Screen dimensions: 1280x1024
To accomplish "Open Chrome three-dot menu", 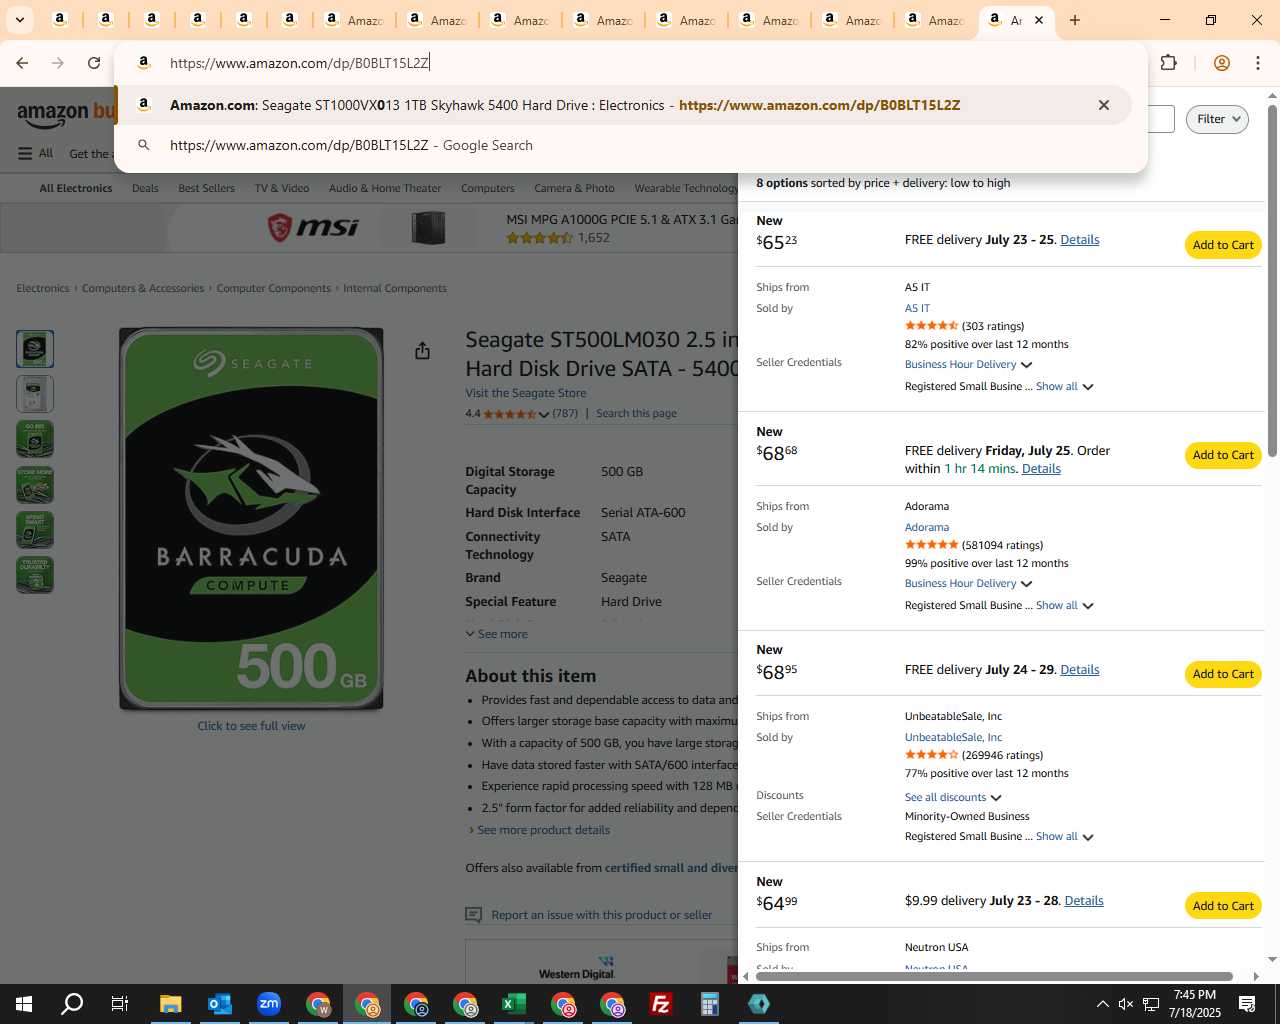I will point(1258,63).
